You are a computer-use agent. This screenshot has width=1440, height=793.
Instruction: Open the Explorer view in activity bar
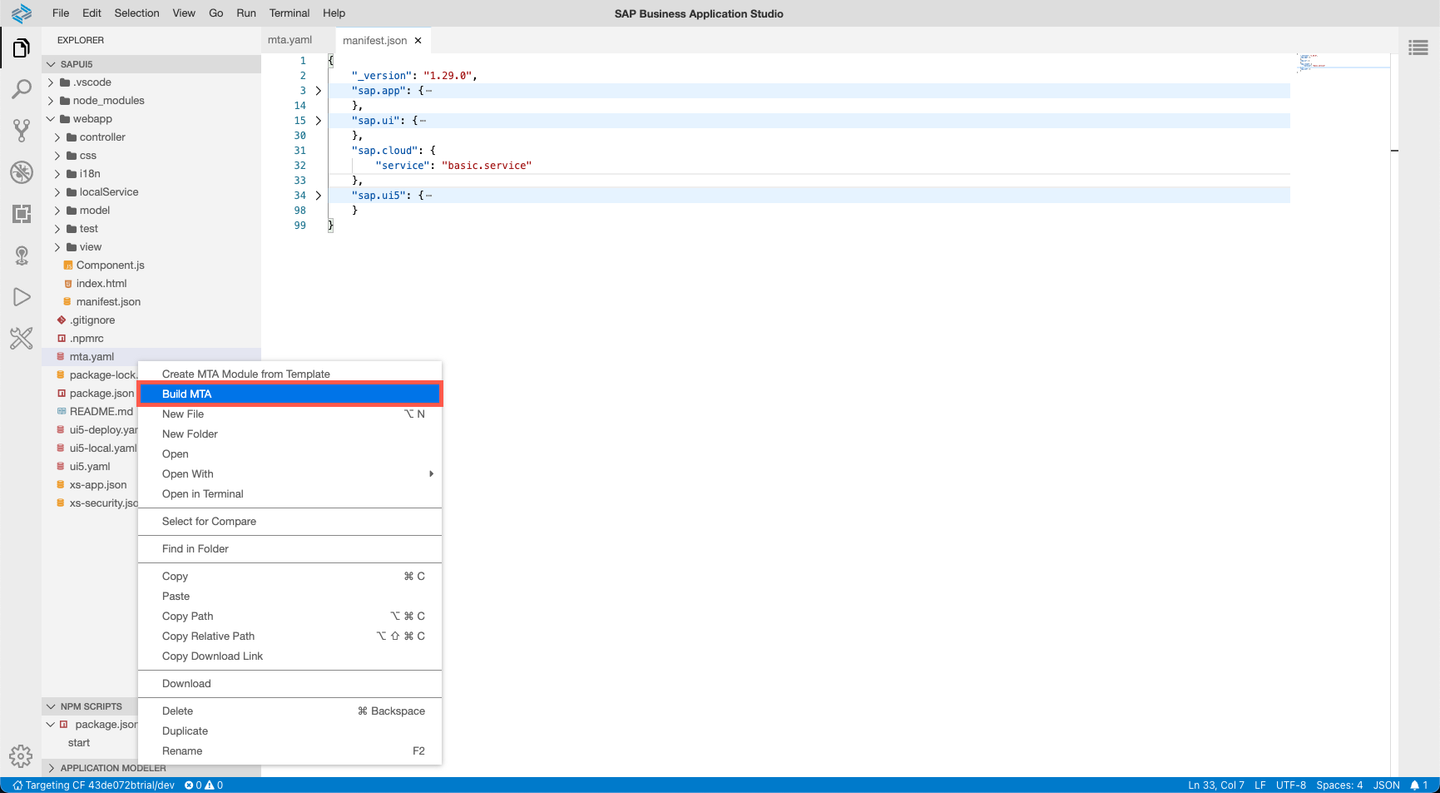[x=21, y=49]
